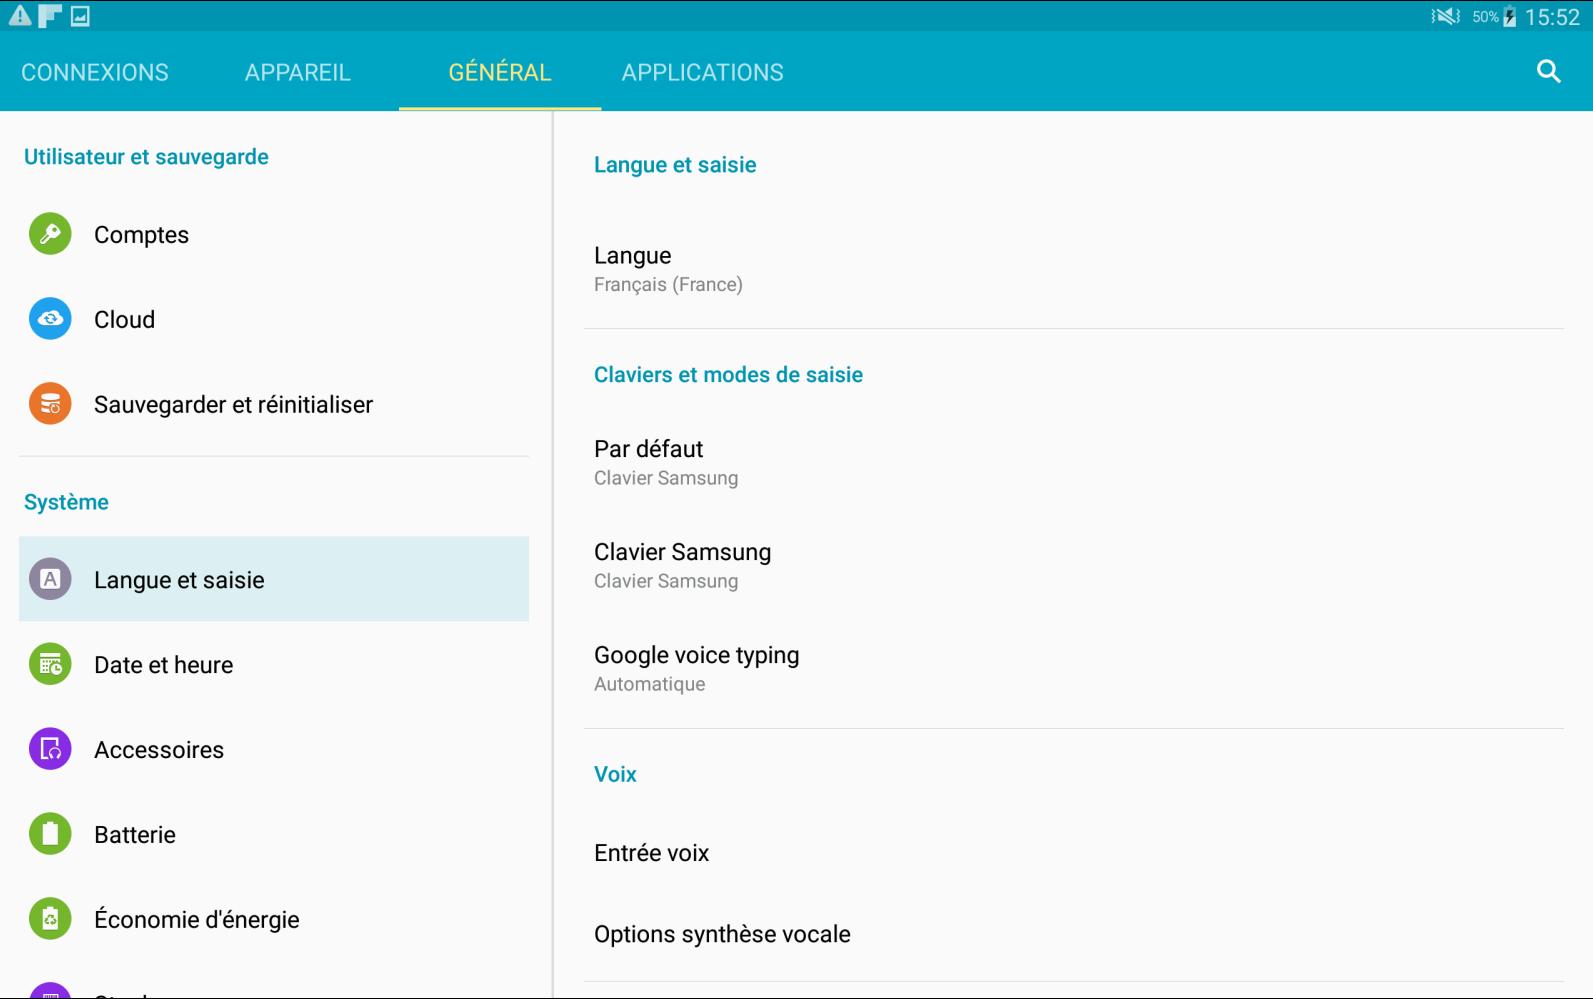Switch to the APPLICATIONS tab

click(x=703, y=72)
